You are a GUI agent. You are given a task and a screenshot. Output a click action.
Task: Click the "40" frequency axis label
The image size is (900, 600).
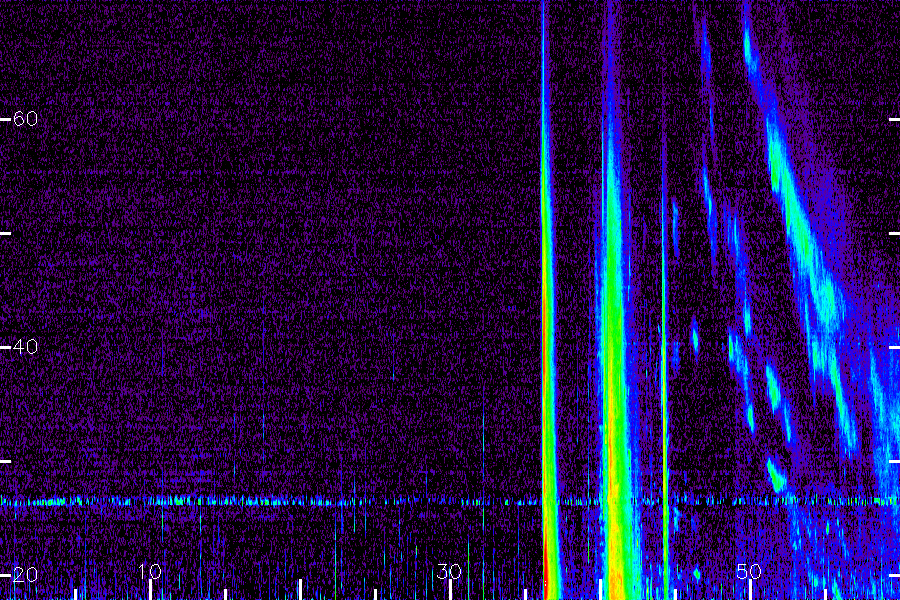(x=25, y=347)
